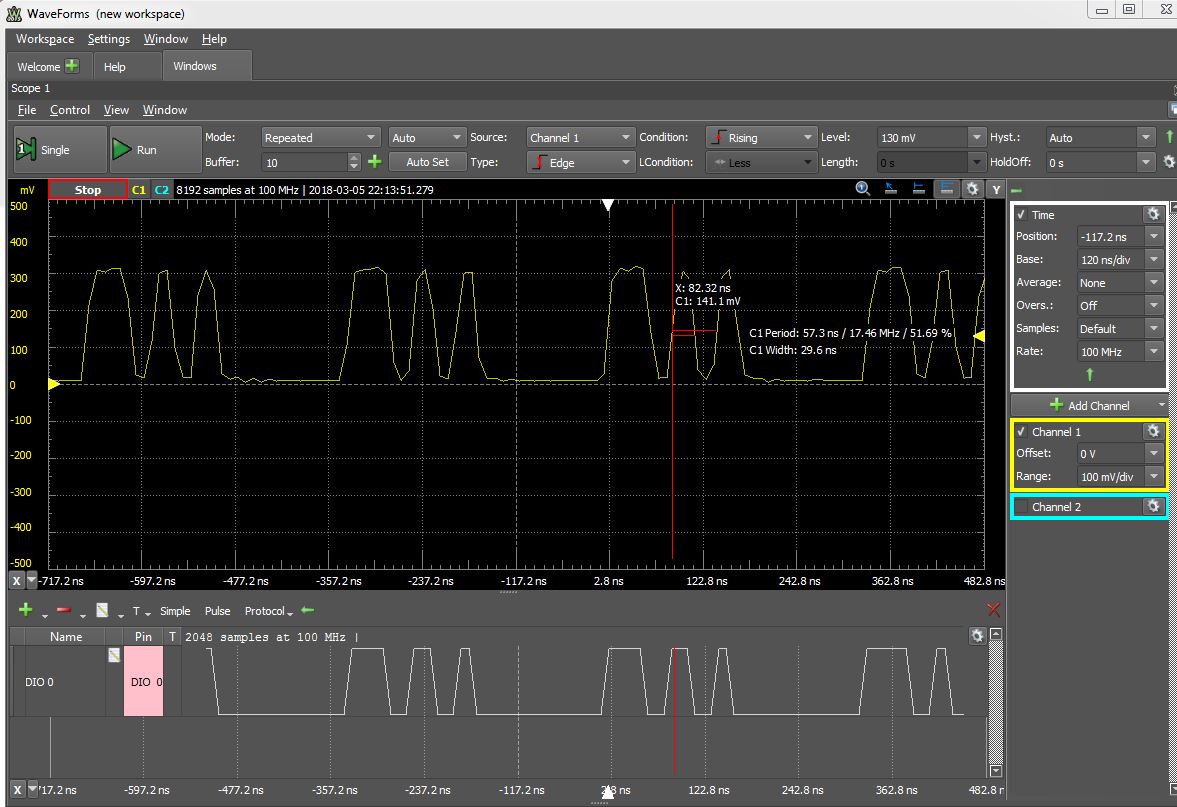This screenshot has height=807, width=1177.
Task: Open the Scope Control menu
Action: 70,110
